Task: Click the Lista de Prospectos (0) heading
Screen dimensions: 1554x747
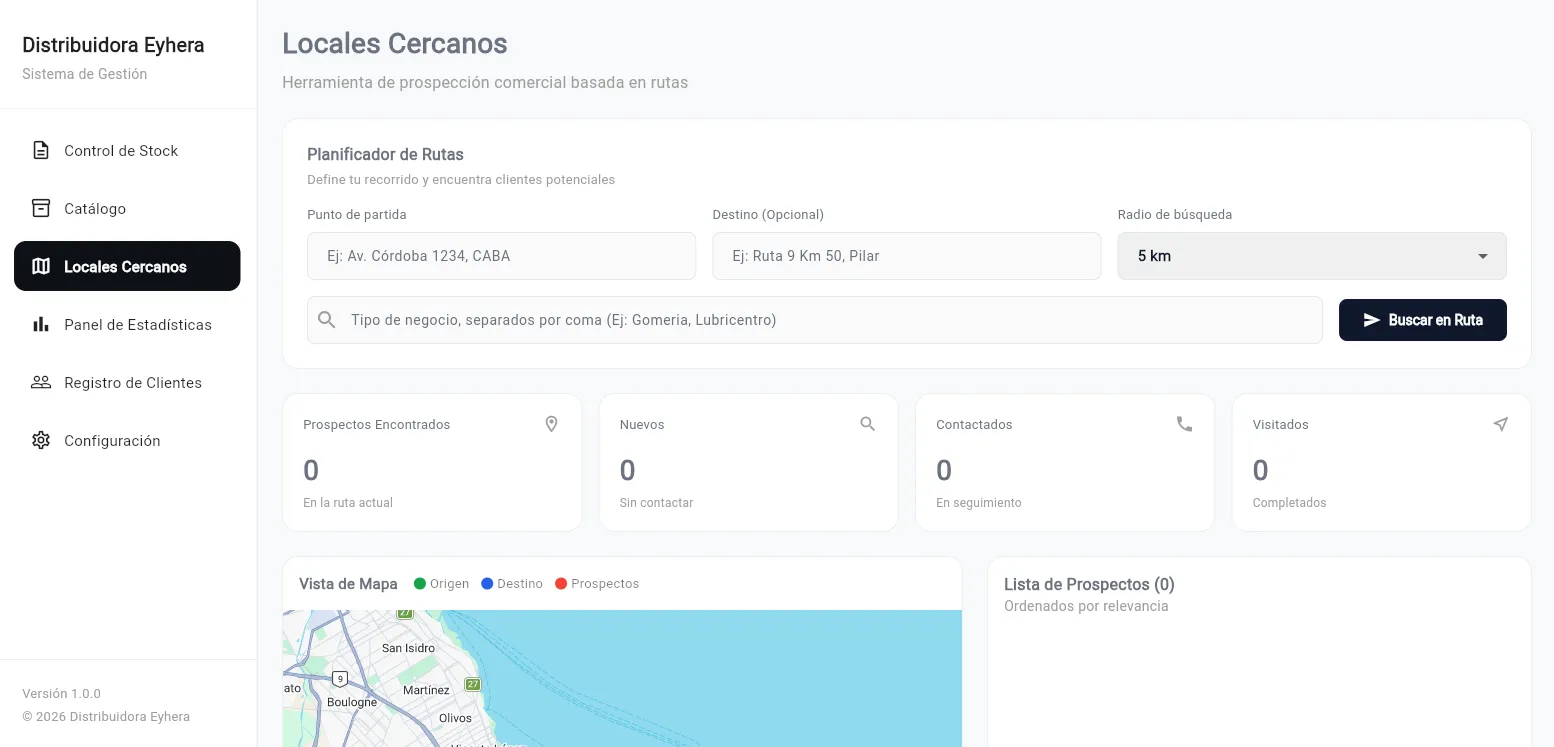Action: 1089,585
